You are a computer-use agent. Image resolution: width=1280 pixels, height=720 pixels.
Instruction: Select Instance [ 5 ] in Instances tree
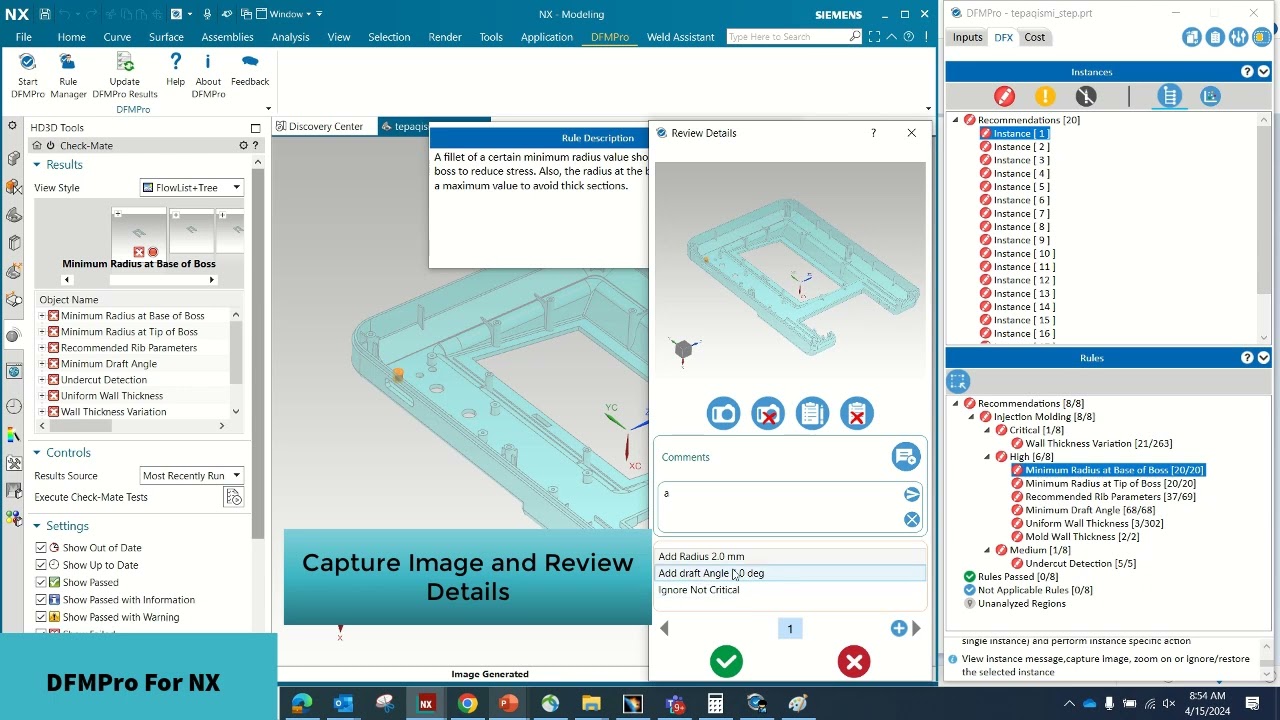click(1021, 187)
